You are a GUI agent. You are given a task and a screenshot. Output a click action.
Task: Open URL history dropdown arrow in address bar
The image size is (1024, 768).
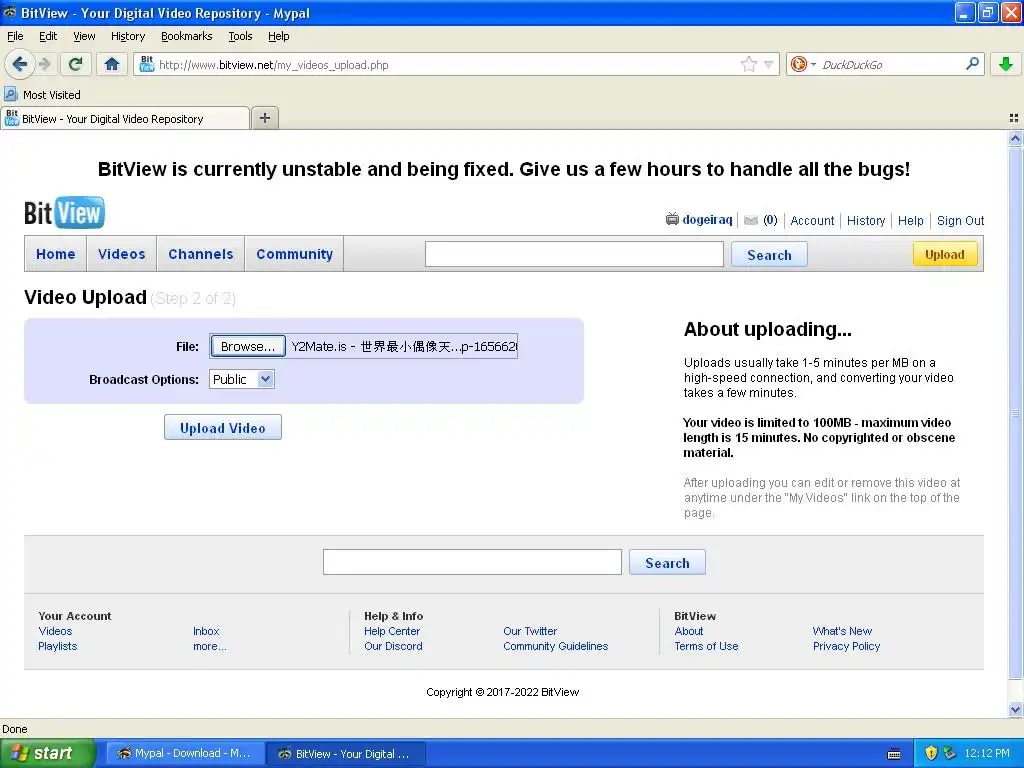tap(769, 65)
